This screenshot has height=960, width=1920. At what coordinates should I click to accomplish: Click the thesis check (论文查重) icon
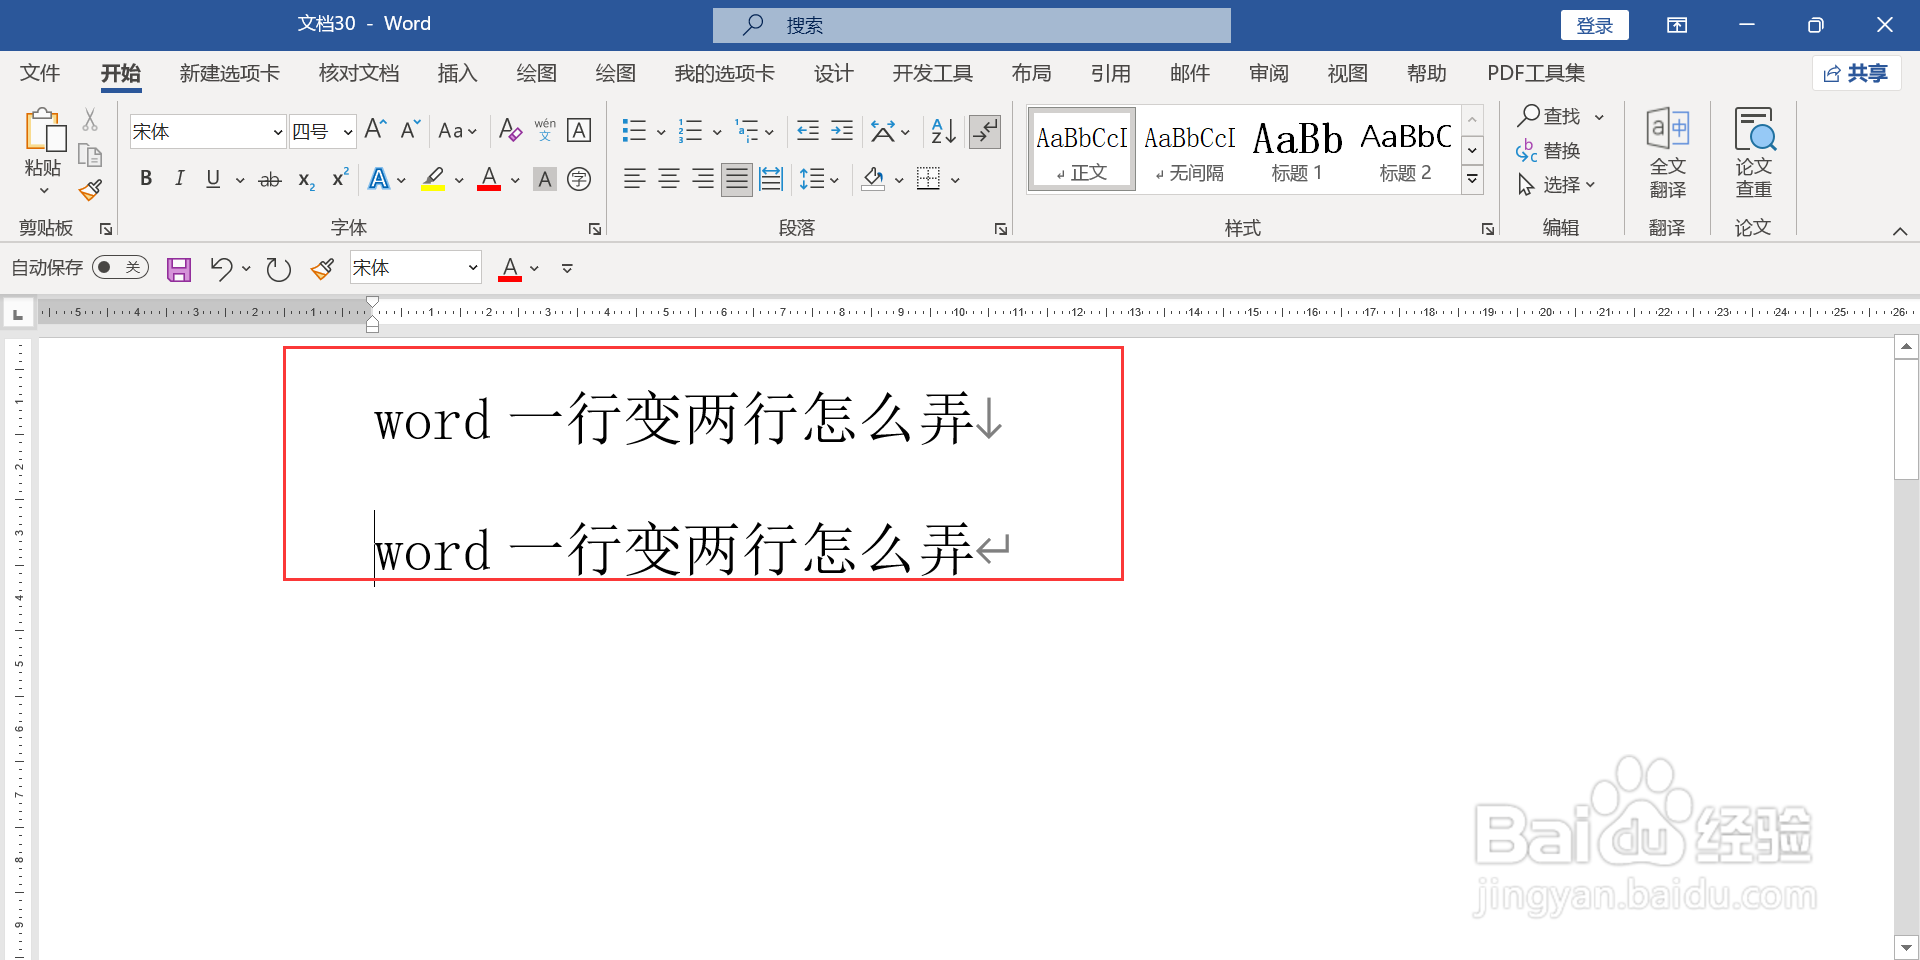point(1754,153)
